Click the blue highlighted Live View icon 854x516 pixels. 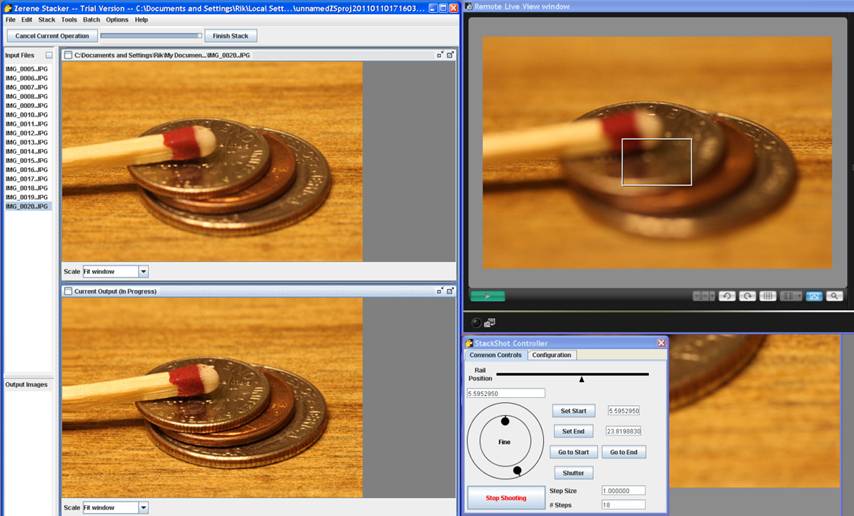[x=814, y=296]
